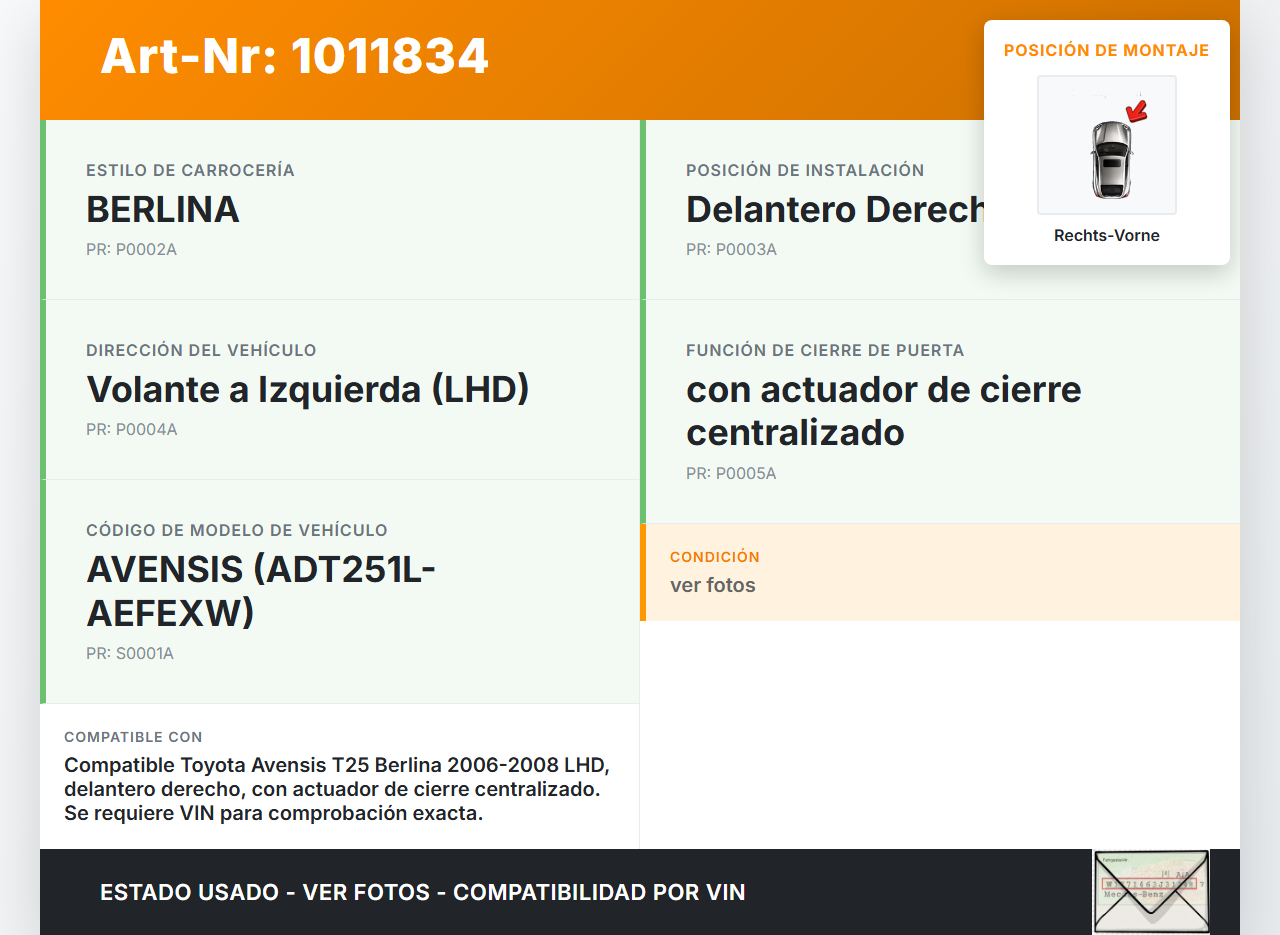Click the top-view car image
The height and width of the screenshot is (935, 1280).
click(x=1110, y=158)
